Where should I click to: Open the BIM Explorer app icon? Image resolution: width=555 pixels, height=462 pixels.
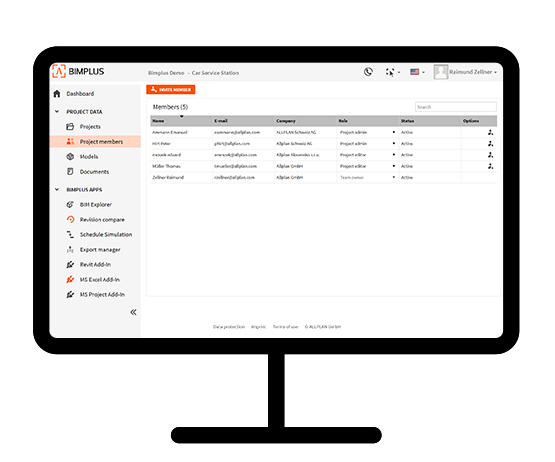click(x=70, y=205)
